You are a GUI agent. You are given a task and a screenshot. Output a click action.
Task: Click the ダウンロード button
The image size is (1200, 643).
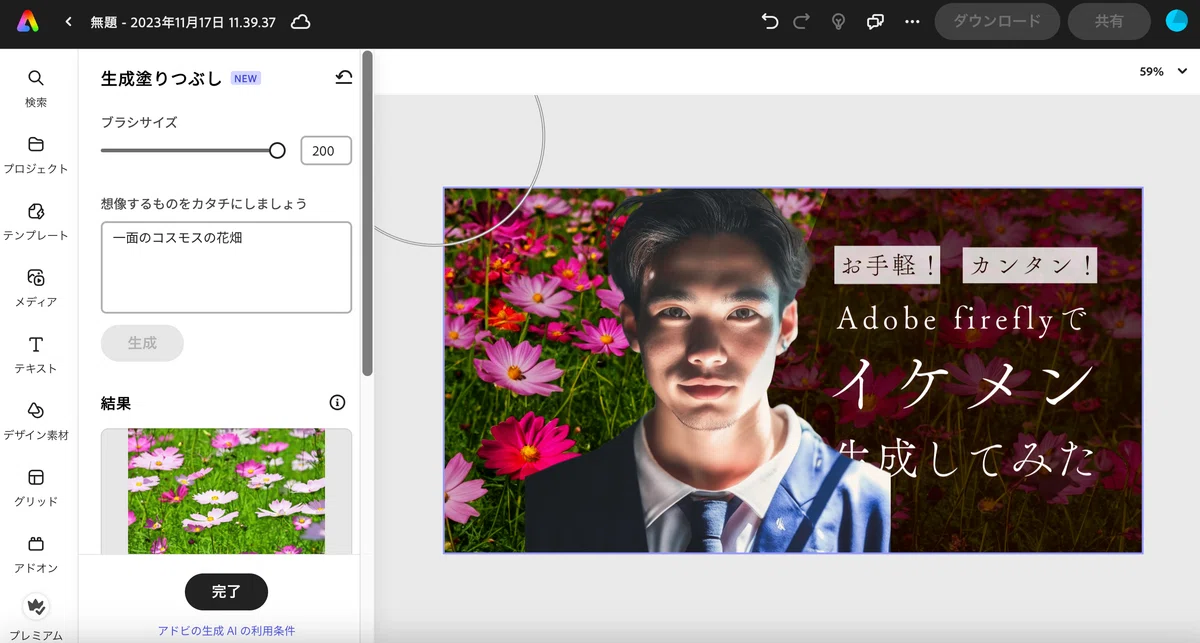tap(997, 21)
